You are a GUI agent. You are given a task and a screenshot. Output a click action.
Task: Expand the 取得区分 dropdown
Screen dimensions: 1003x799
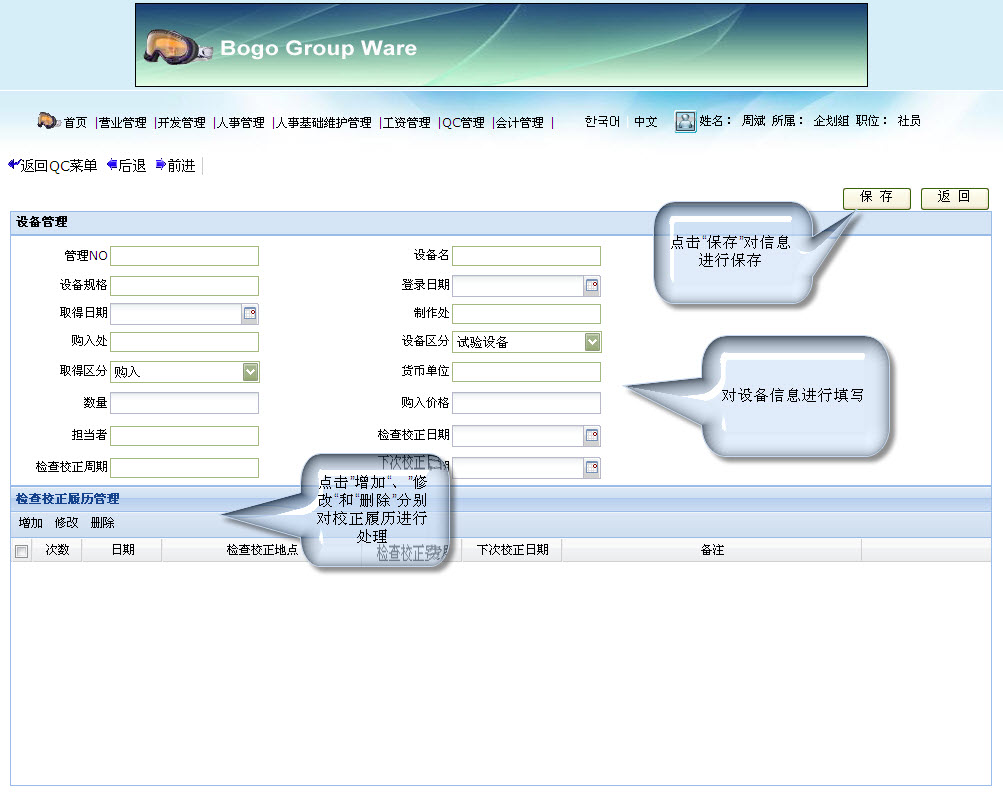(250, 372)
